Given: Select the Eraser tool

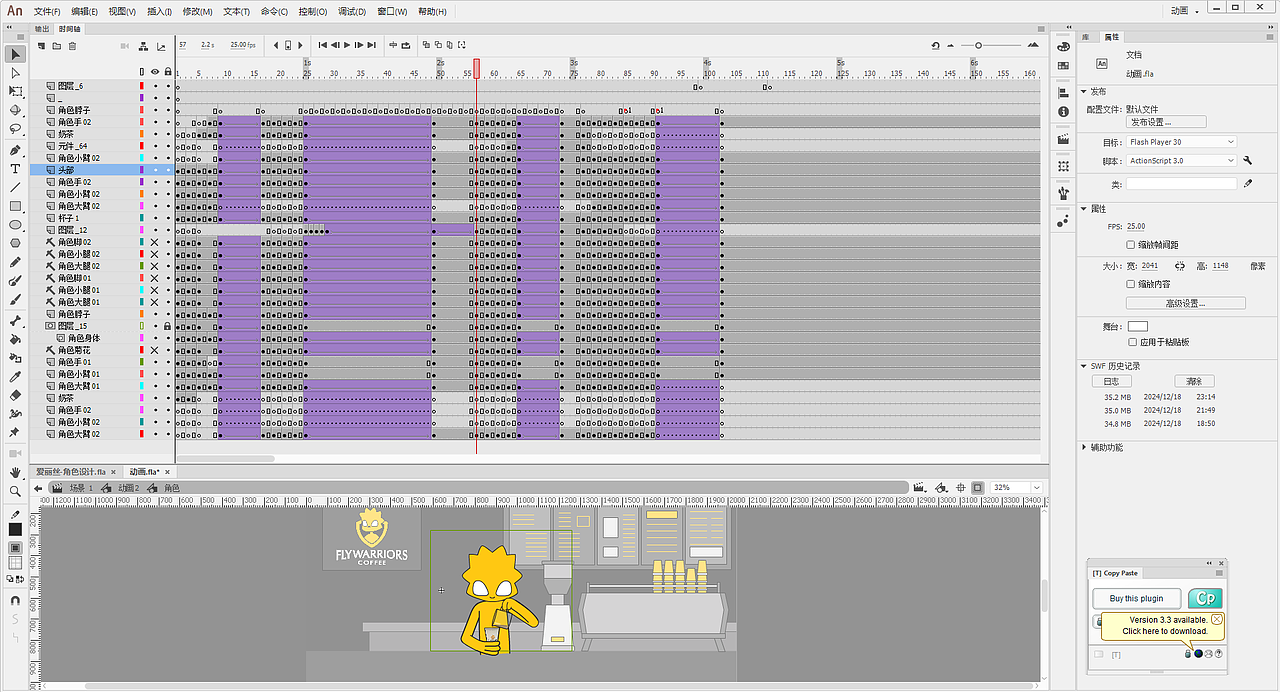Looking at the screenshot, I should coord(15,395).
